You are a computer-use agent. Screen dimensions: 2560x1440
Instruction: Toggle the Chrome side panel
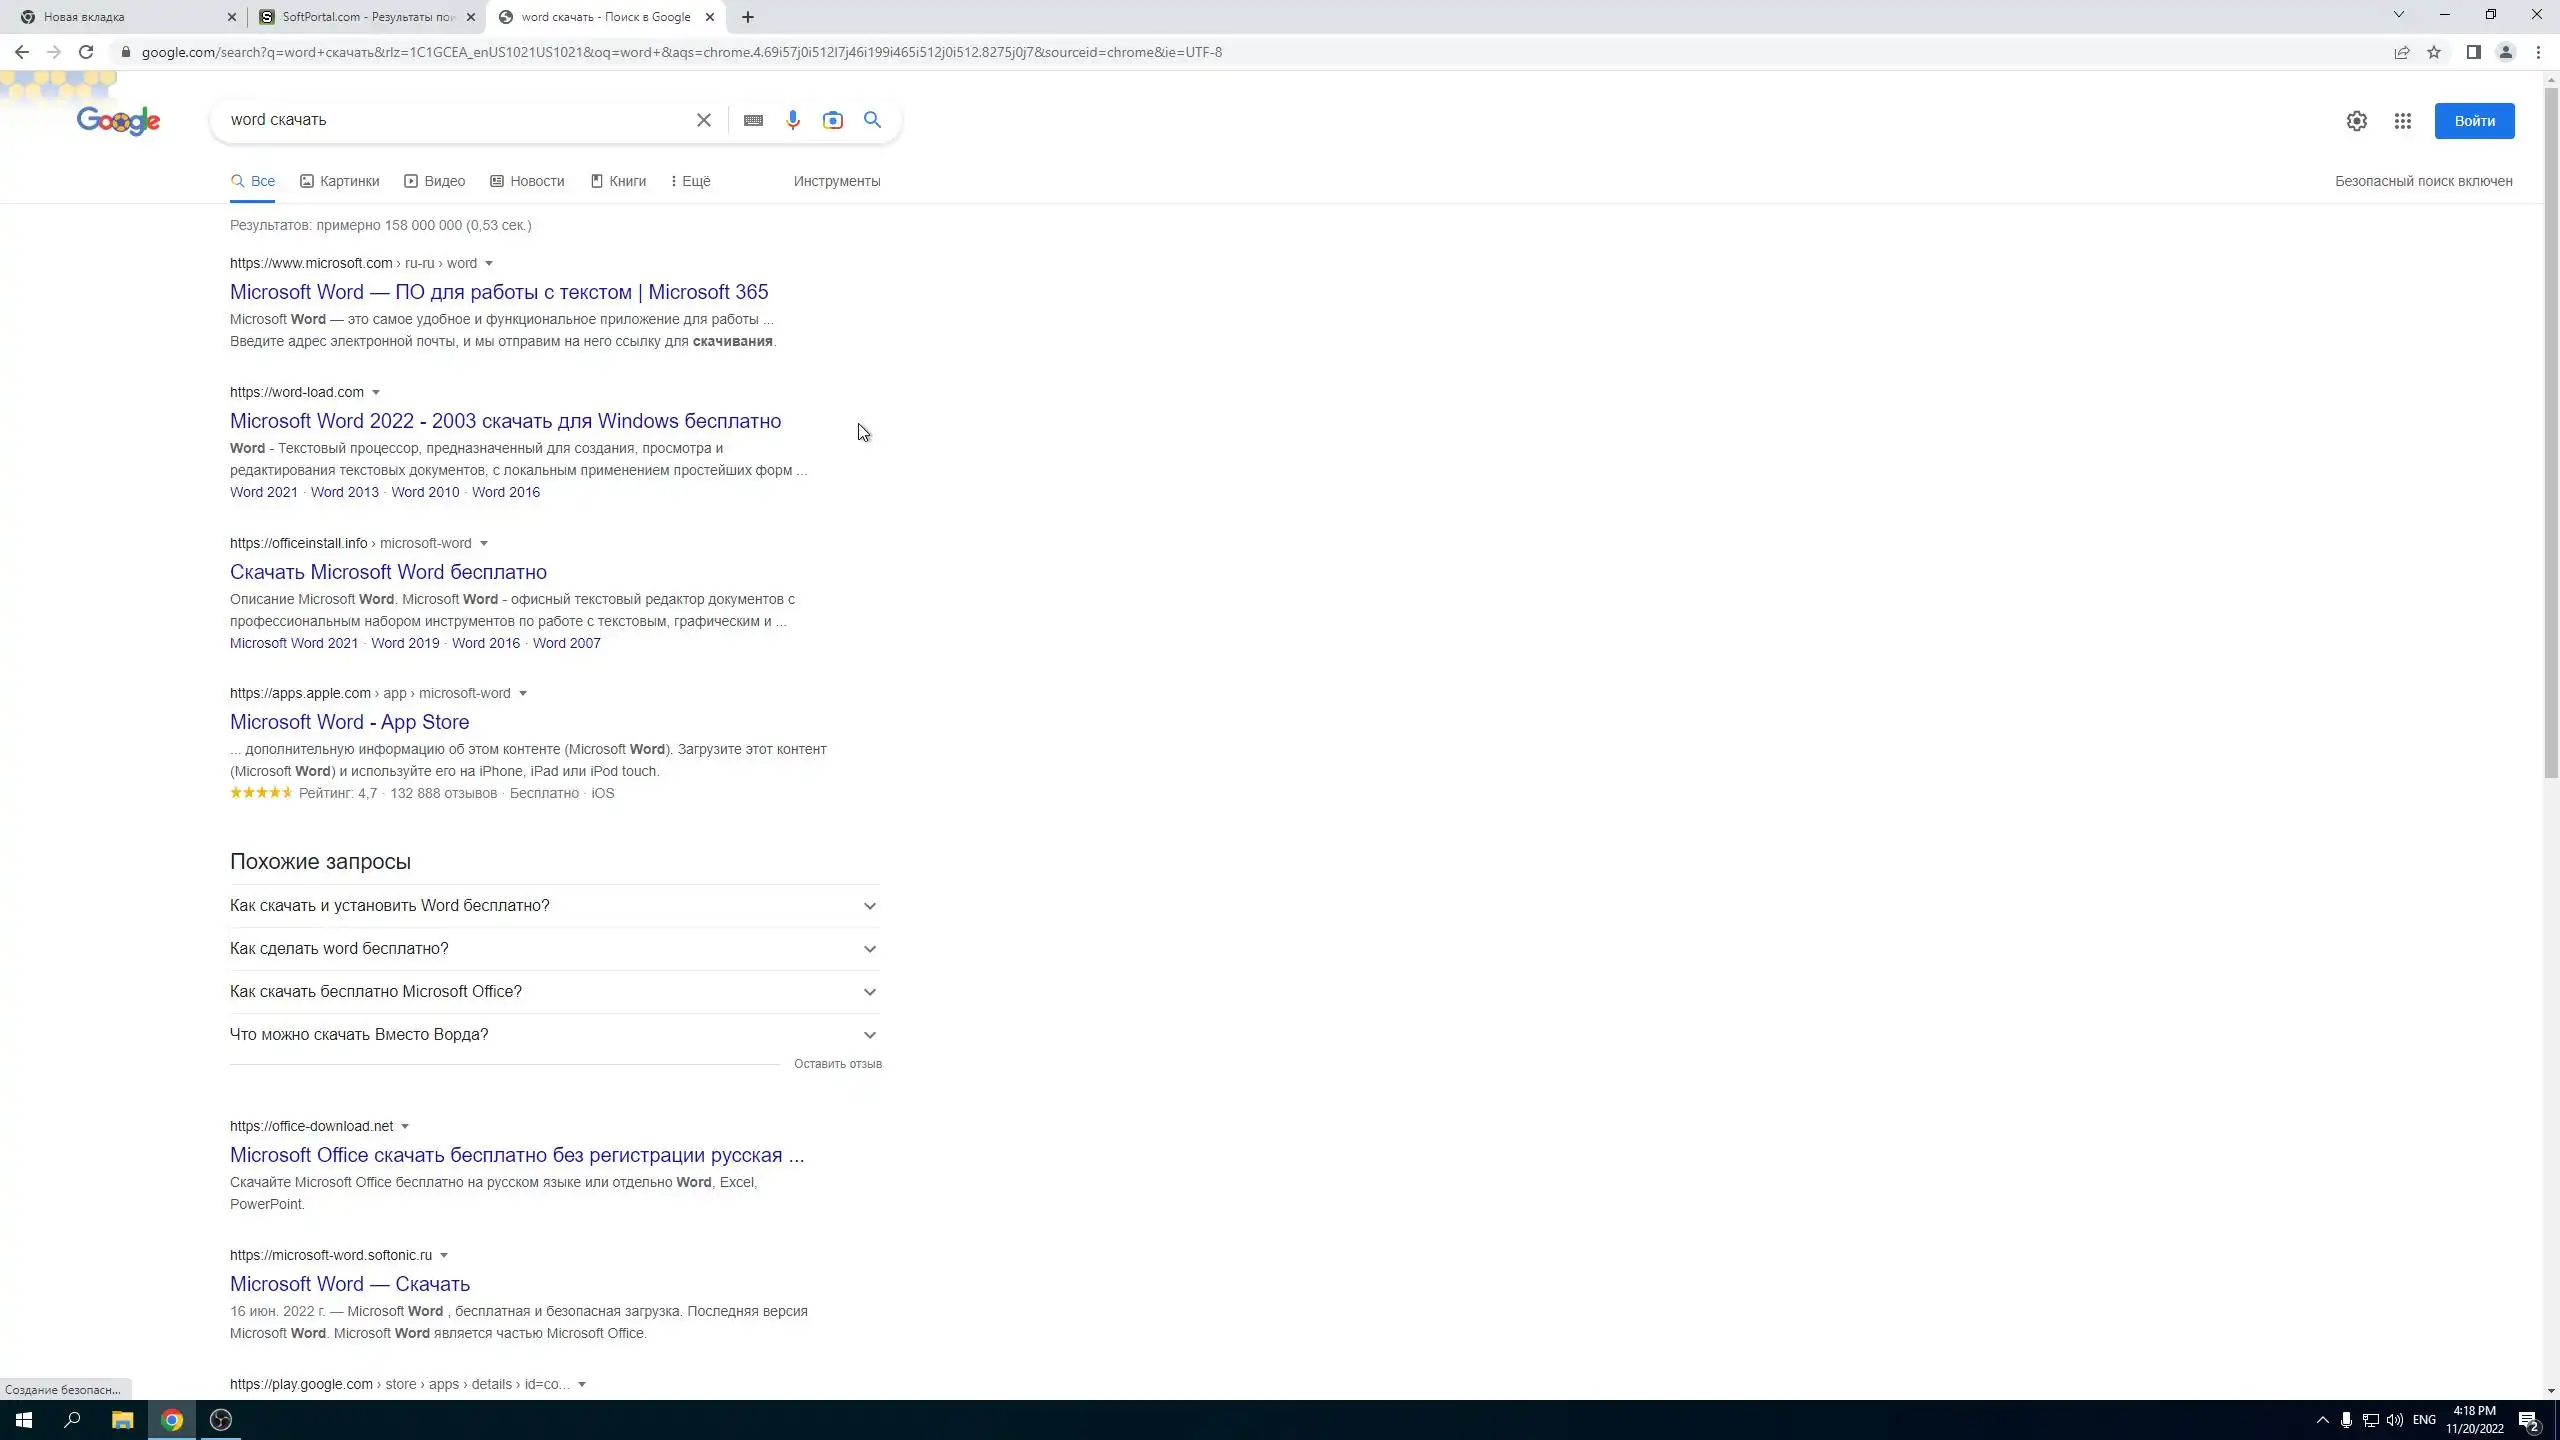(2473, 52)
